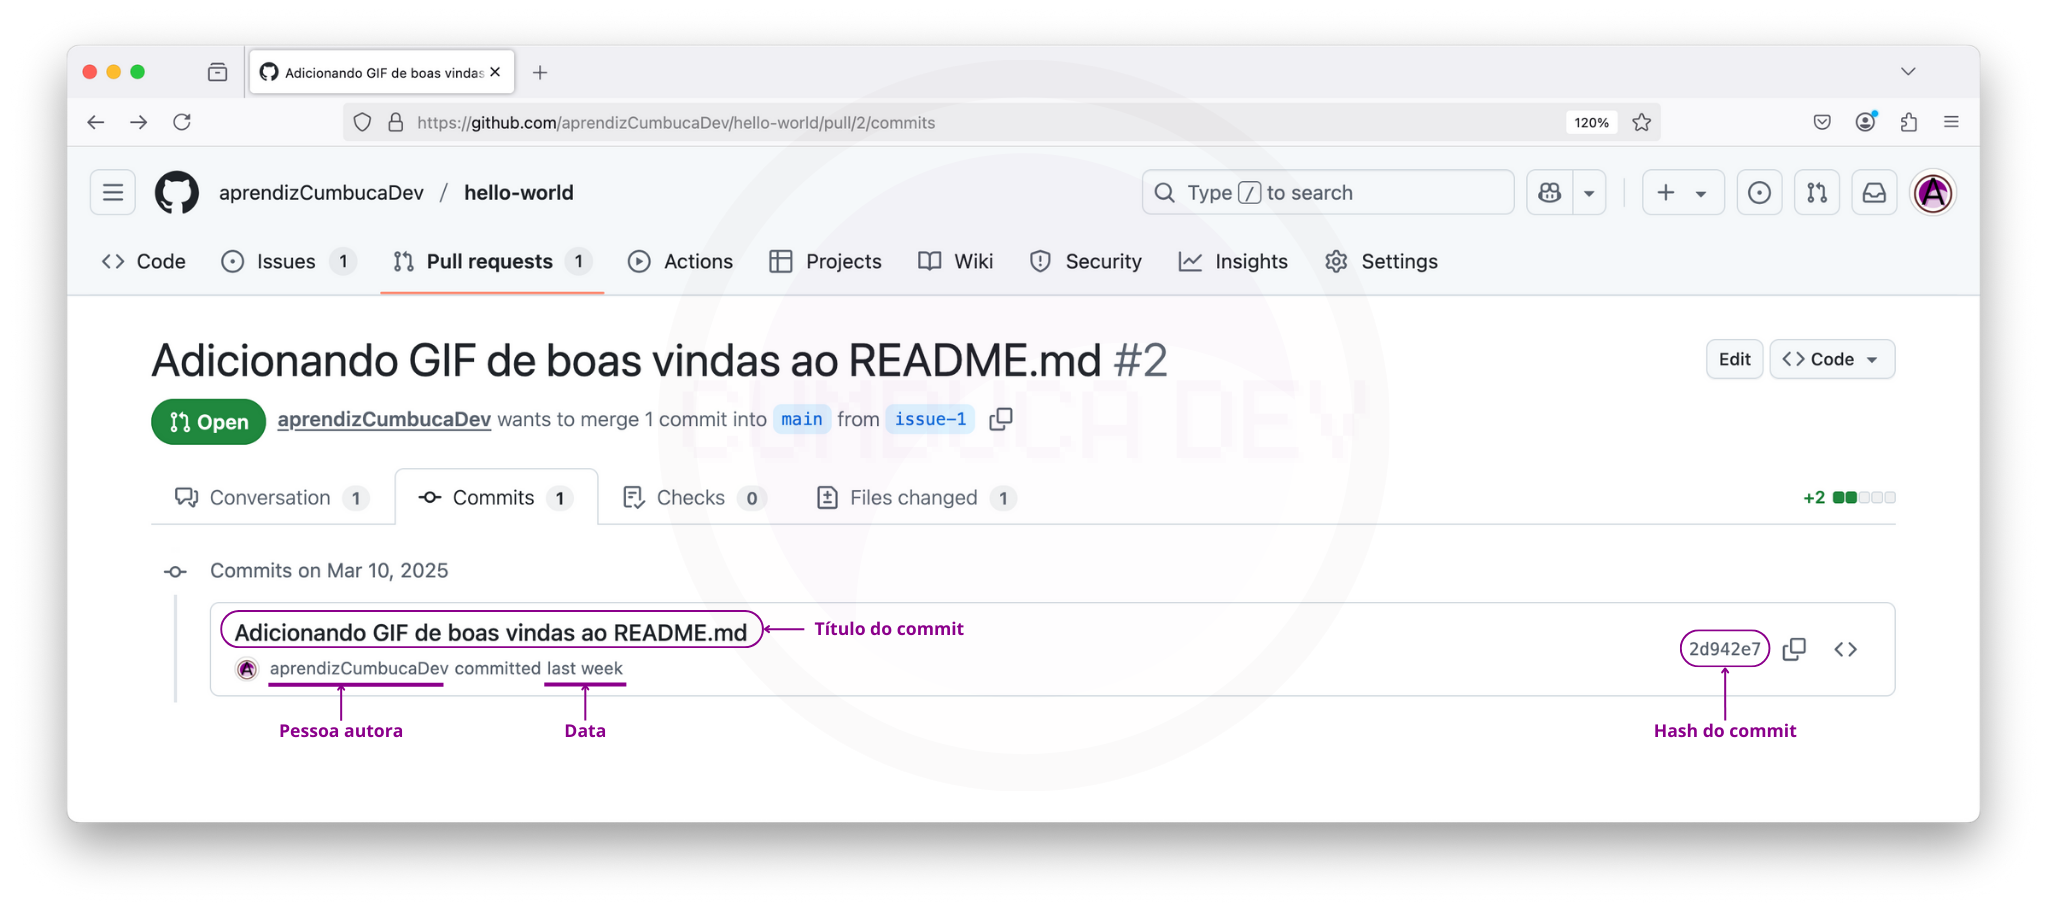
Task: Open the Copilot chat icon
Action: click(x=1550, y=193)
